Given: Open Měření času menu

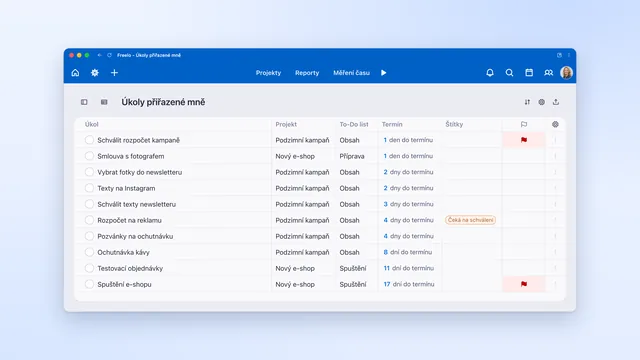Looking at the screenshot, I should tap(351, 73).
